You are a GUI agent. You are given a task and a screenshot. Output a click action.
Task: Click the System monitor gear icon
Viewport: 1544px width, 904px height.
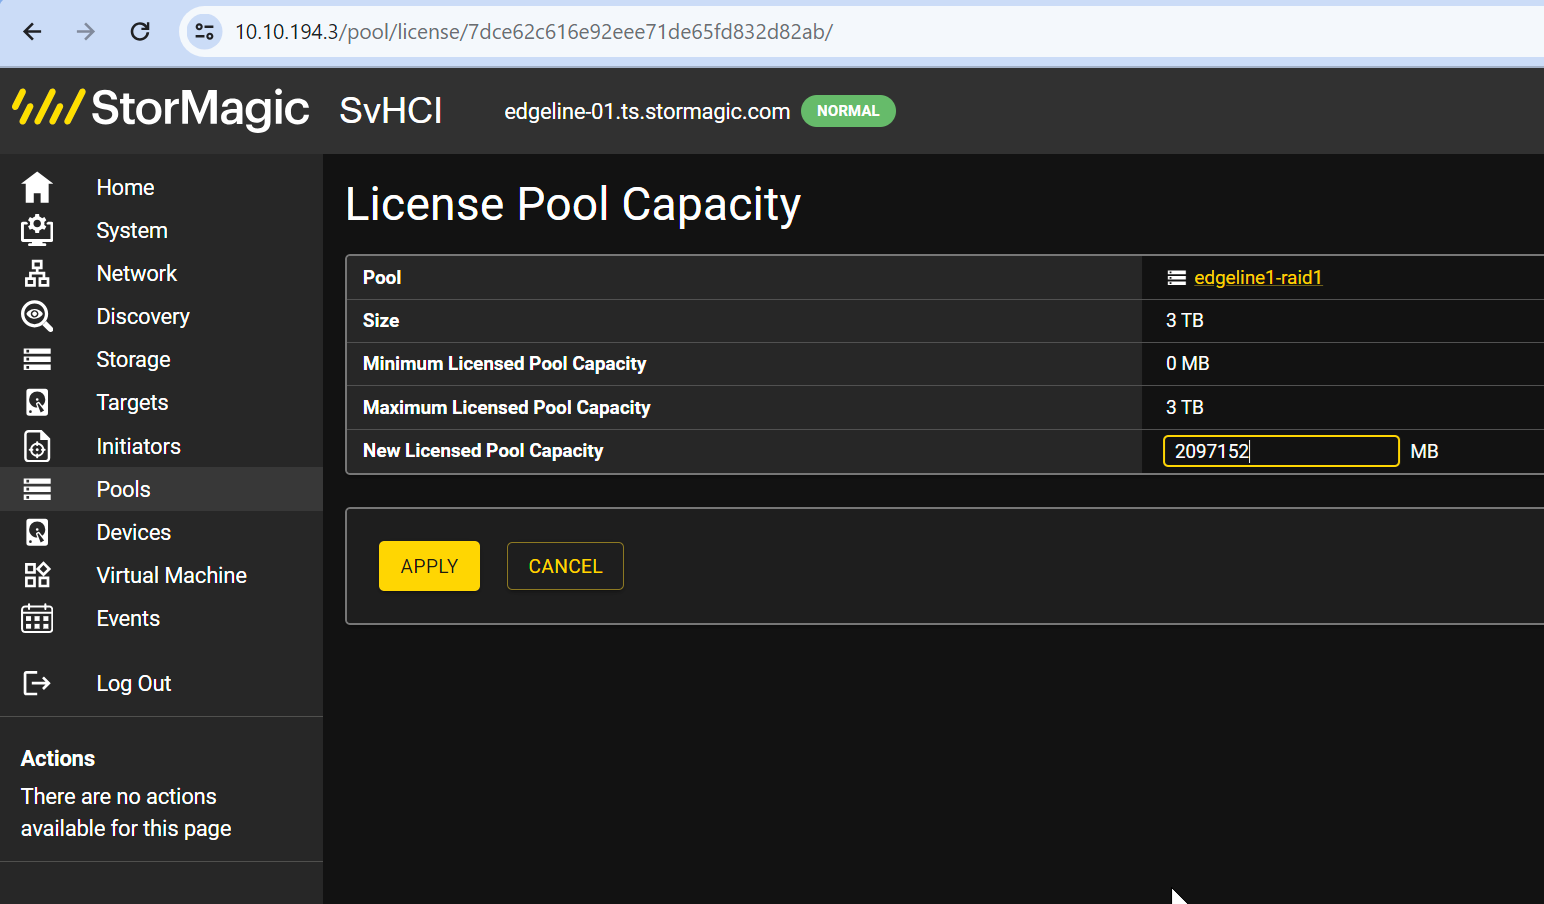click(37, 230)
